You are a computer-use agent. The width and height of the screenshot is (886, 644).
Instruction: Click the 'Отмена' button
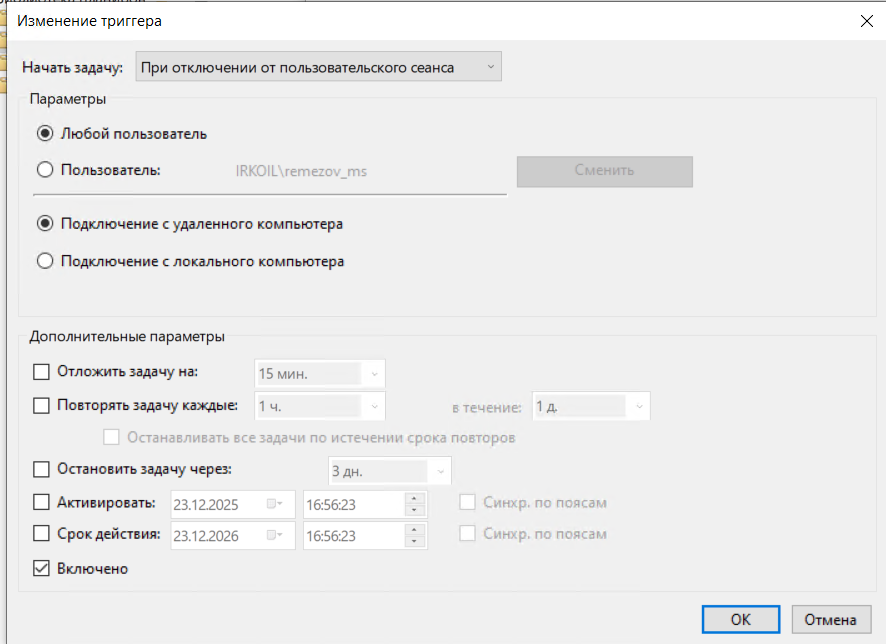click(x=830, y=620)
